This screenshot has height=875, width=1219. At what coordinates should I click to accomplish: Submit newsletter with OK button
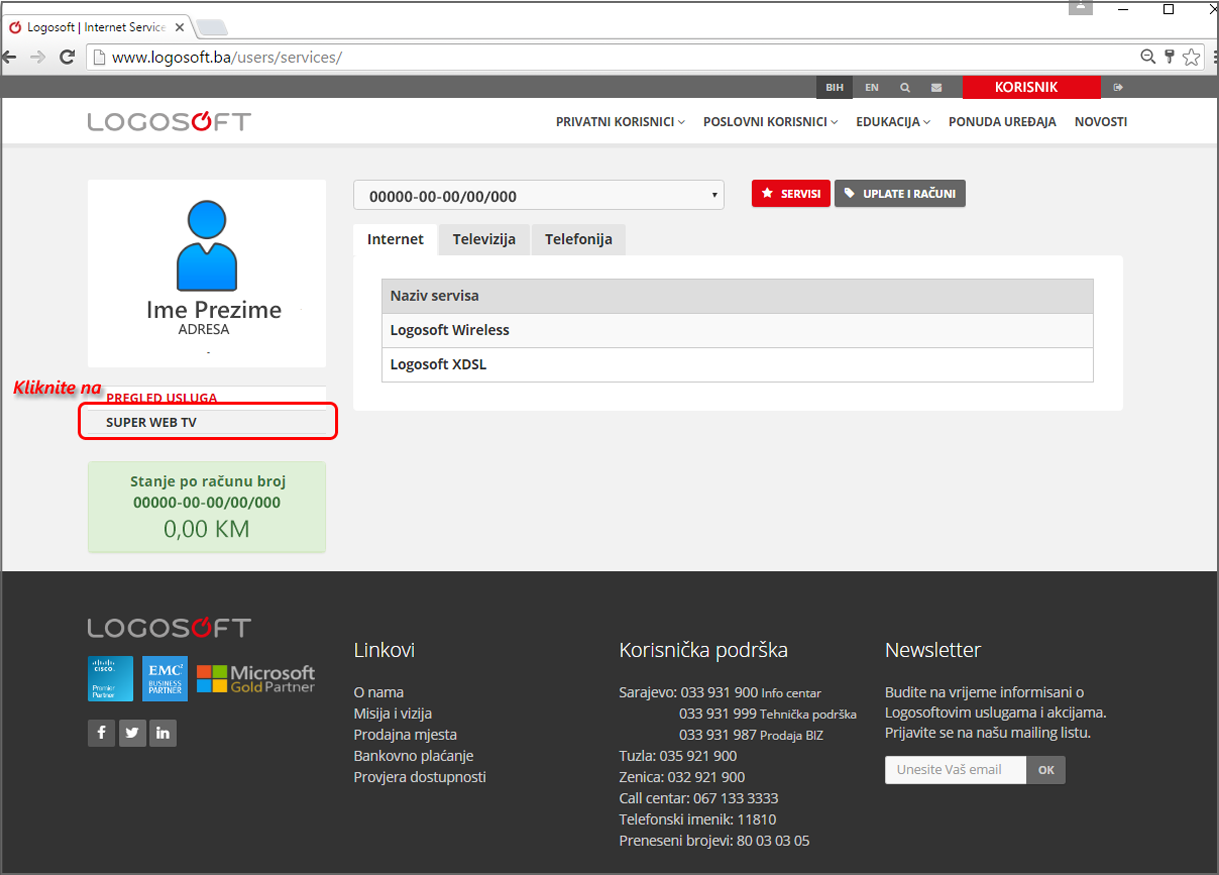[x=1046, y=770]
